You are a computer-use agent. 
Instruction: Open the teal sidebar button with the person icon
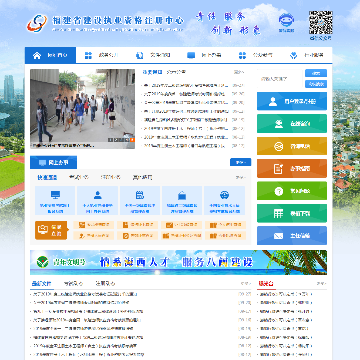(x=292, y=124)
